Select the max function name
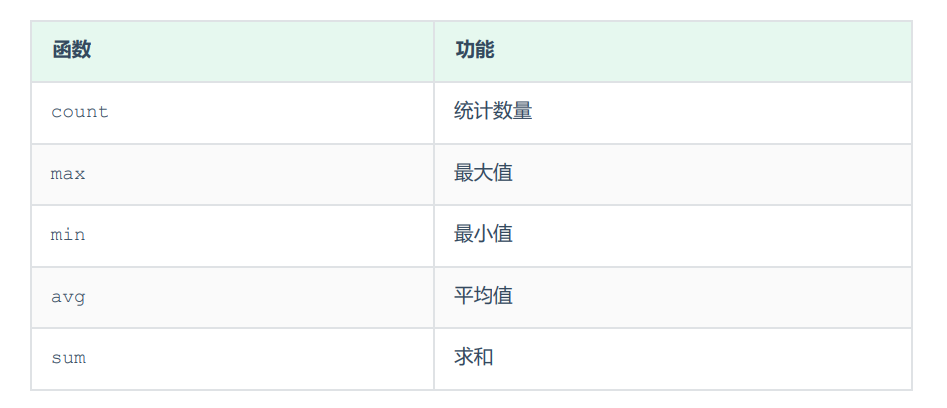The height and width of the screenshot is (408, 947). click(68, 174)
